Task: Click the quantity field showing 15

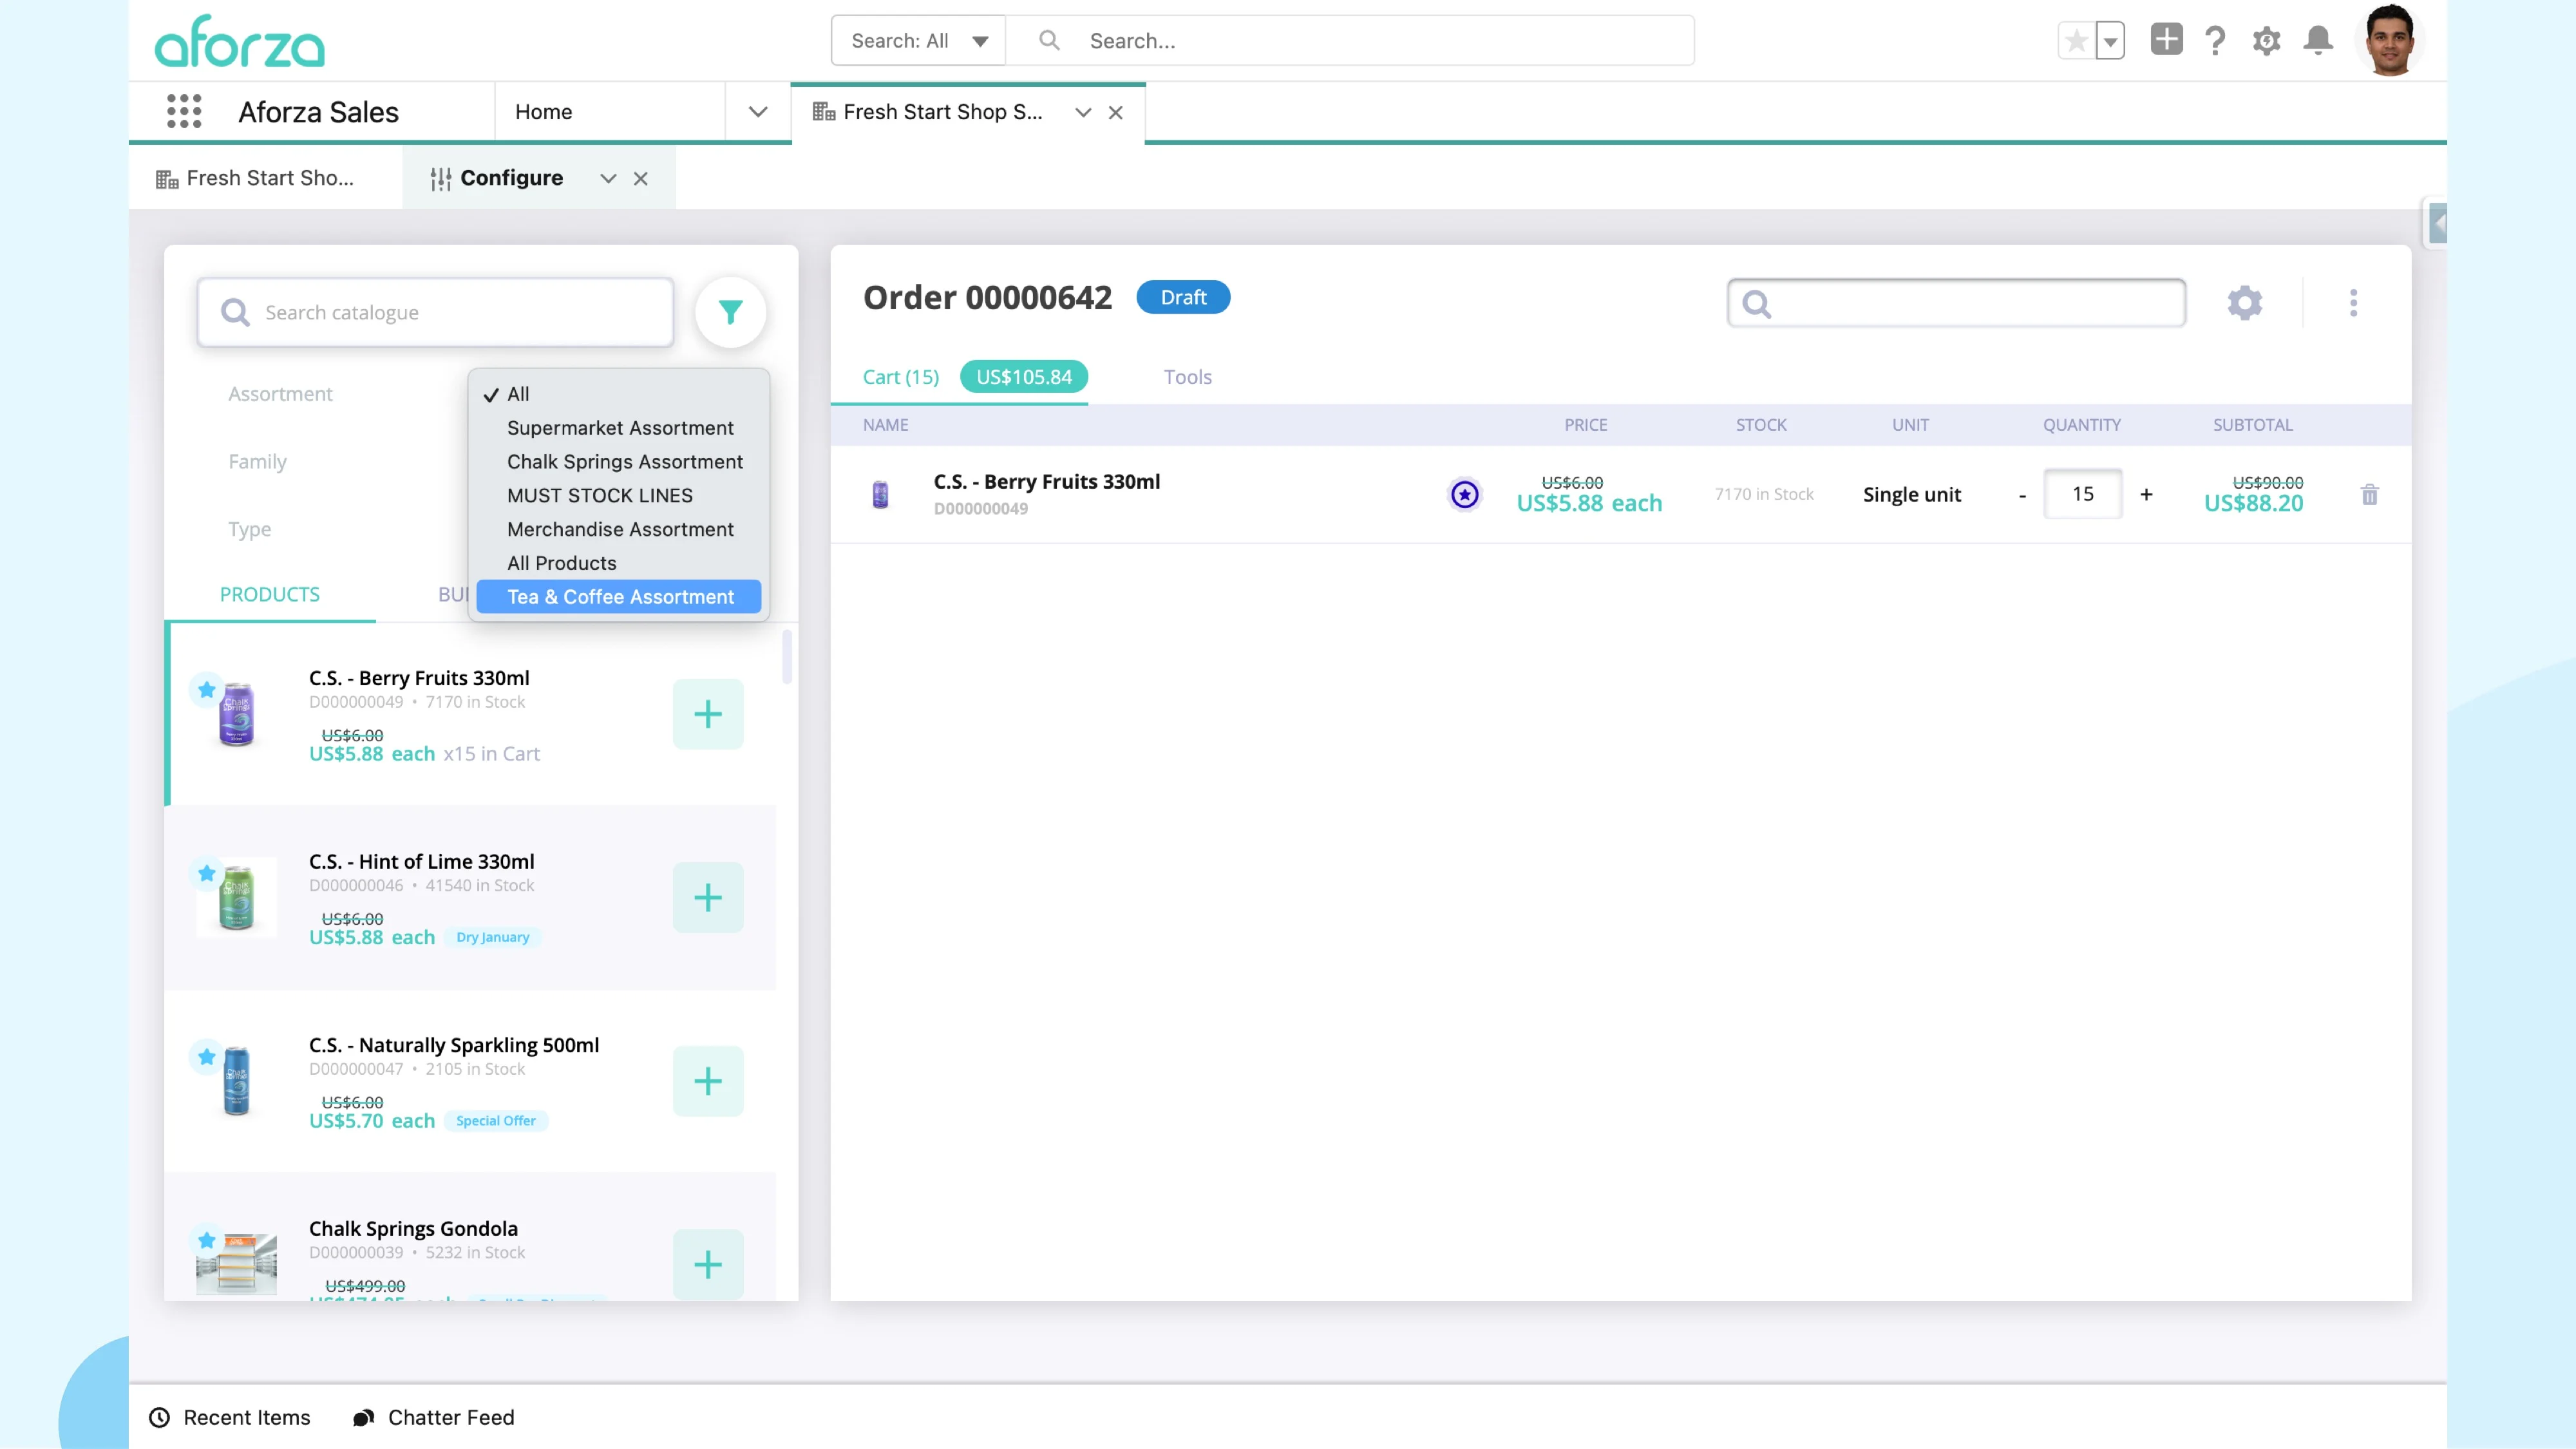Action: tap(2083, 494)
